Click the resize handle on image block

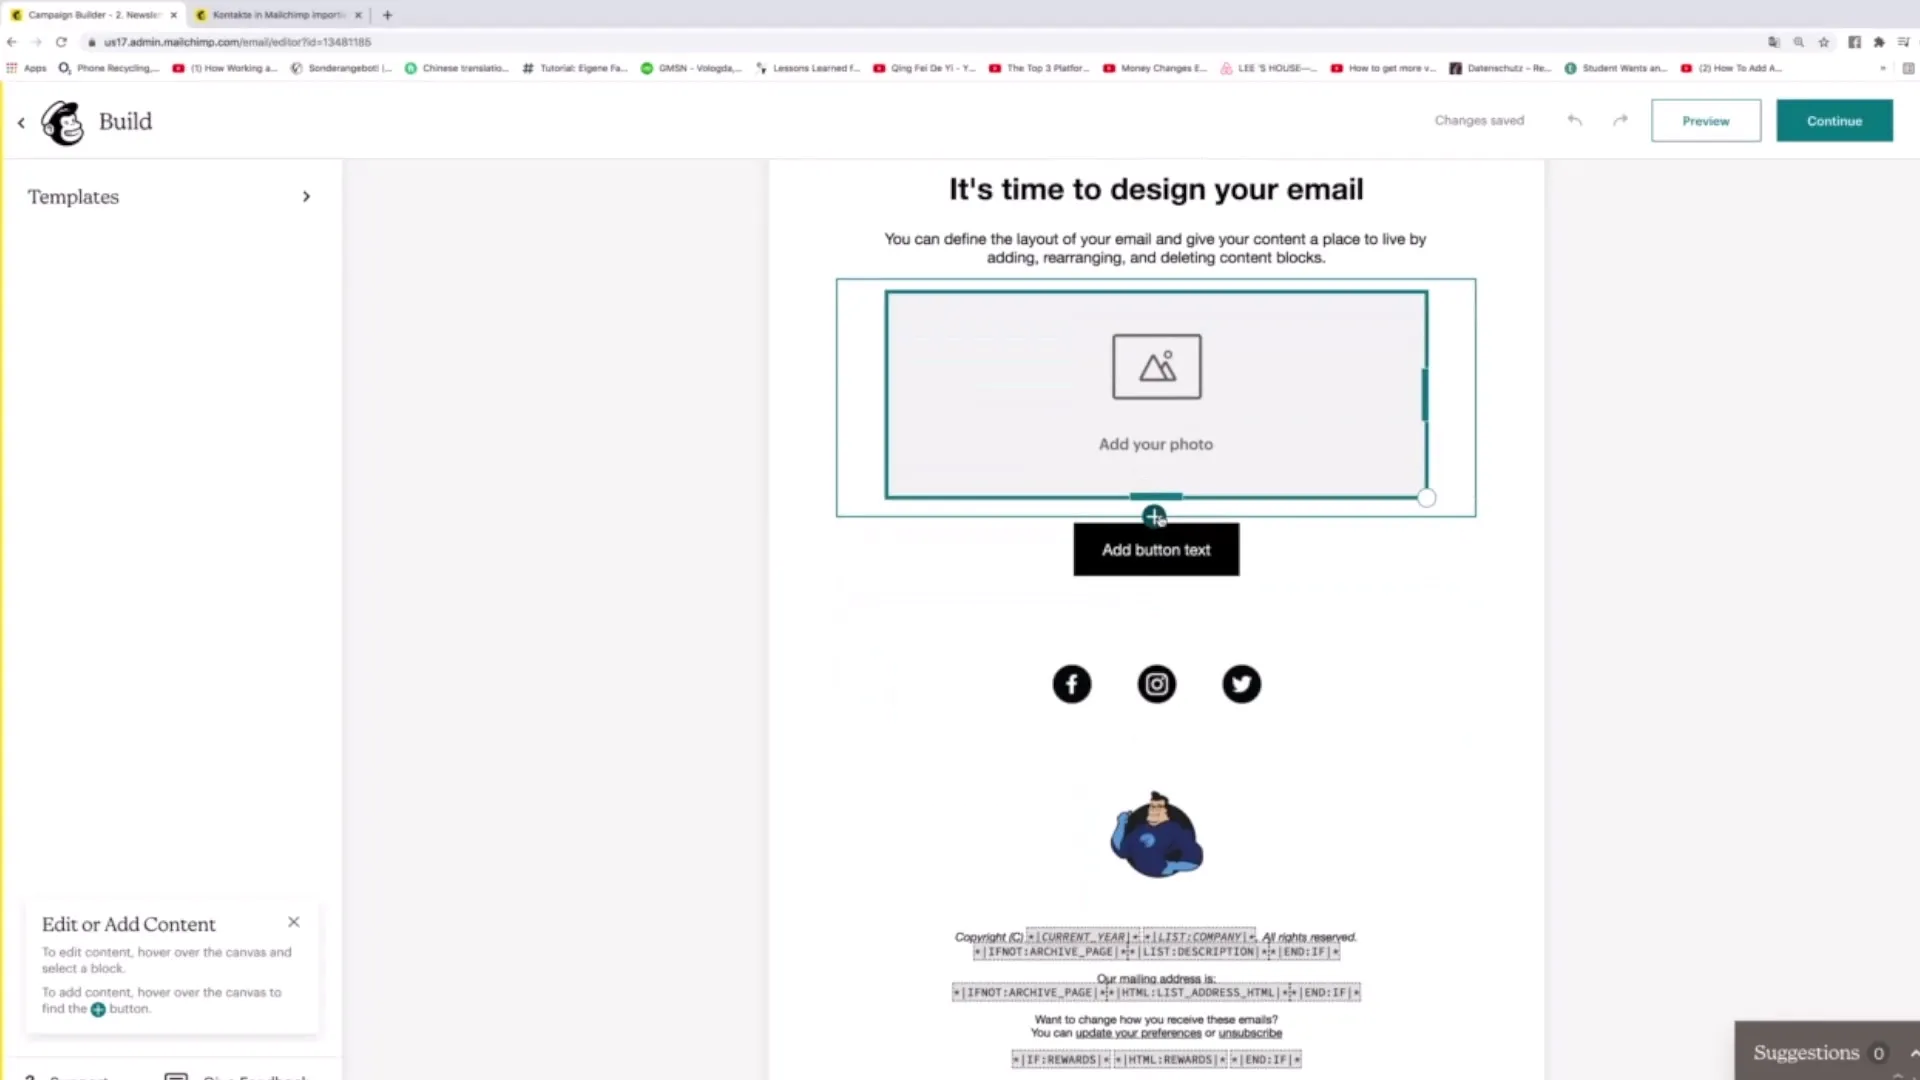[1427, 497]
